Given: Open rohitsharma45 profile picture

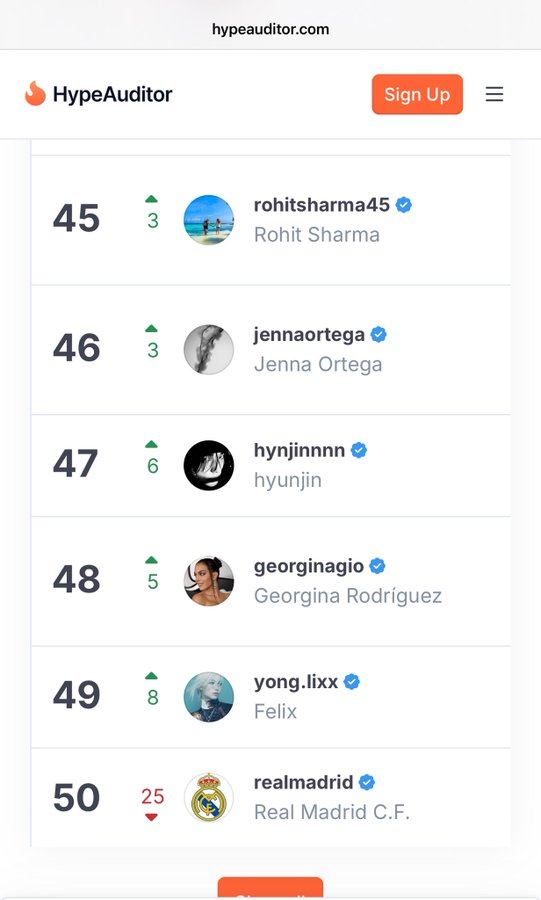Looking at the screenshot, I should (208, 220).
